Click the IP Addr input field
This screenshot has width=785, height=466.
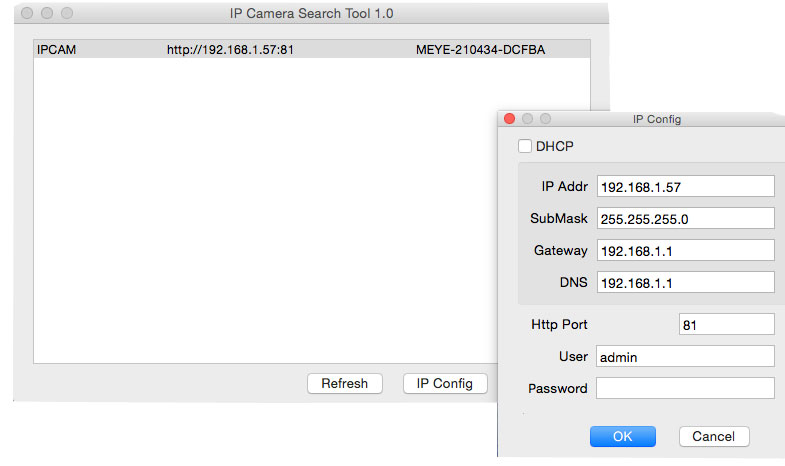coord(685,186)
